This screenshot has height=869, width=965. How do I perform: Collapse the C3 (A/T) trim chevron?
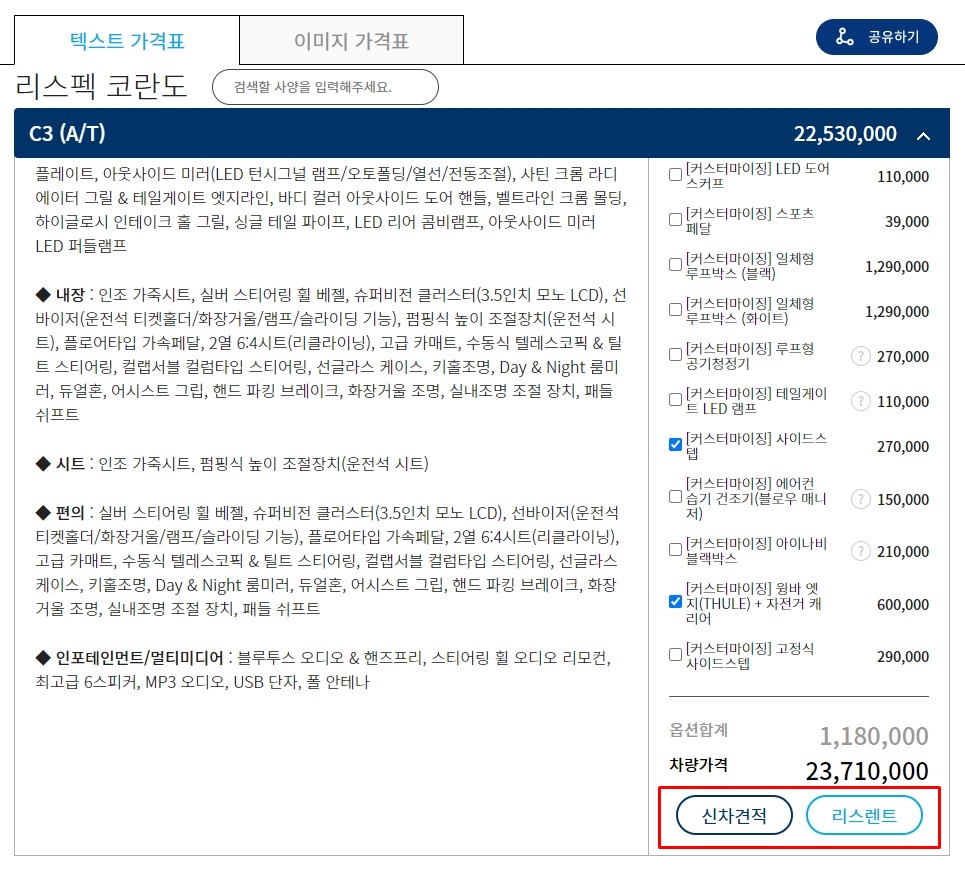click(923, 136)
